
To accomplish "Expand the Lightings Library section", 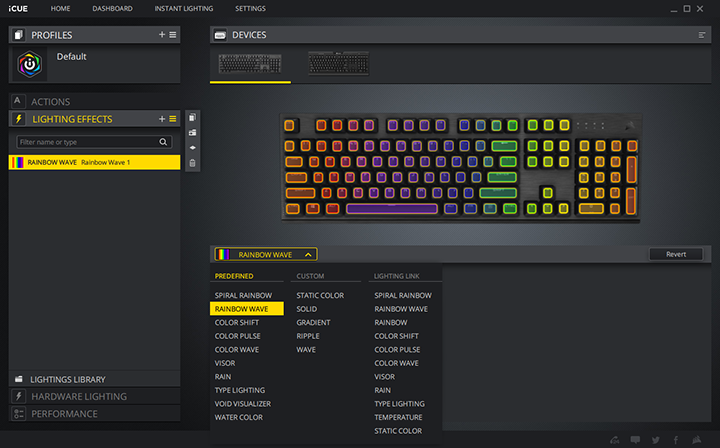I will coord(67,380).
